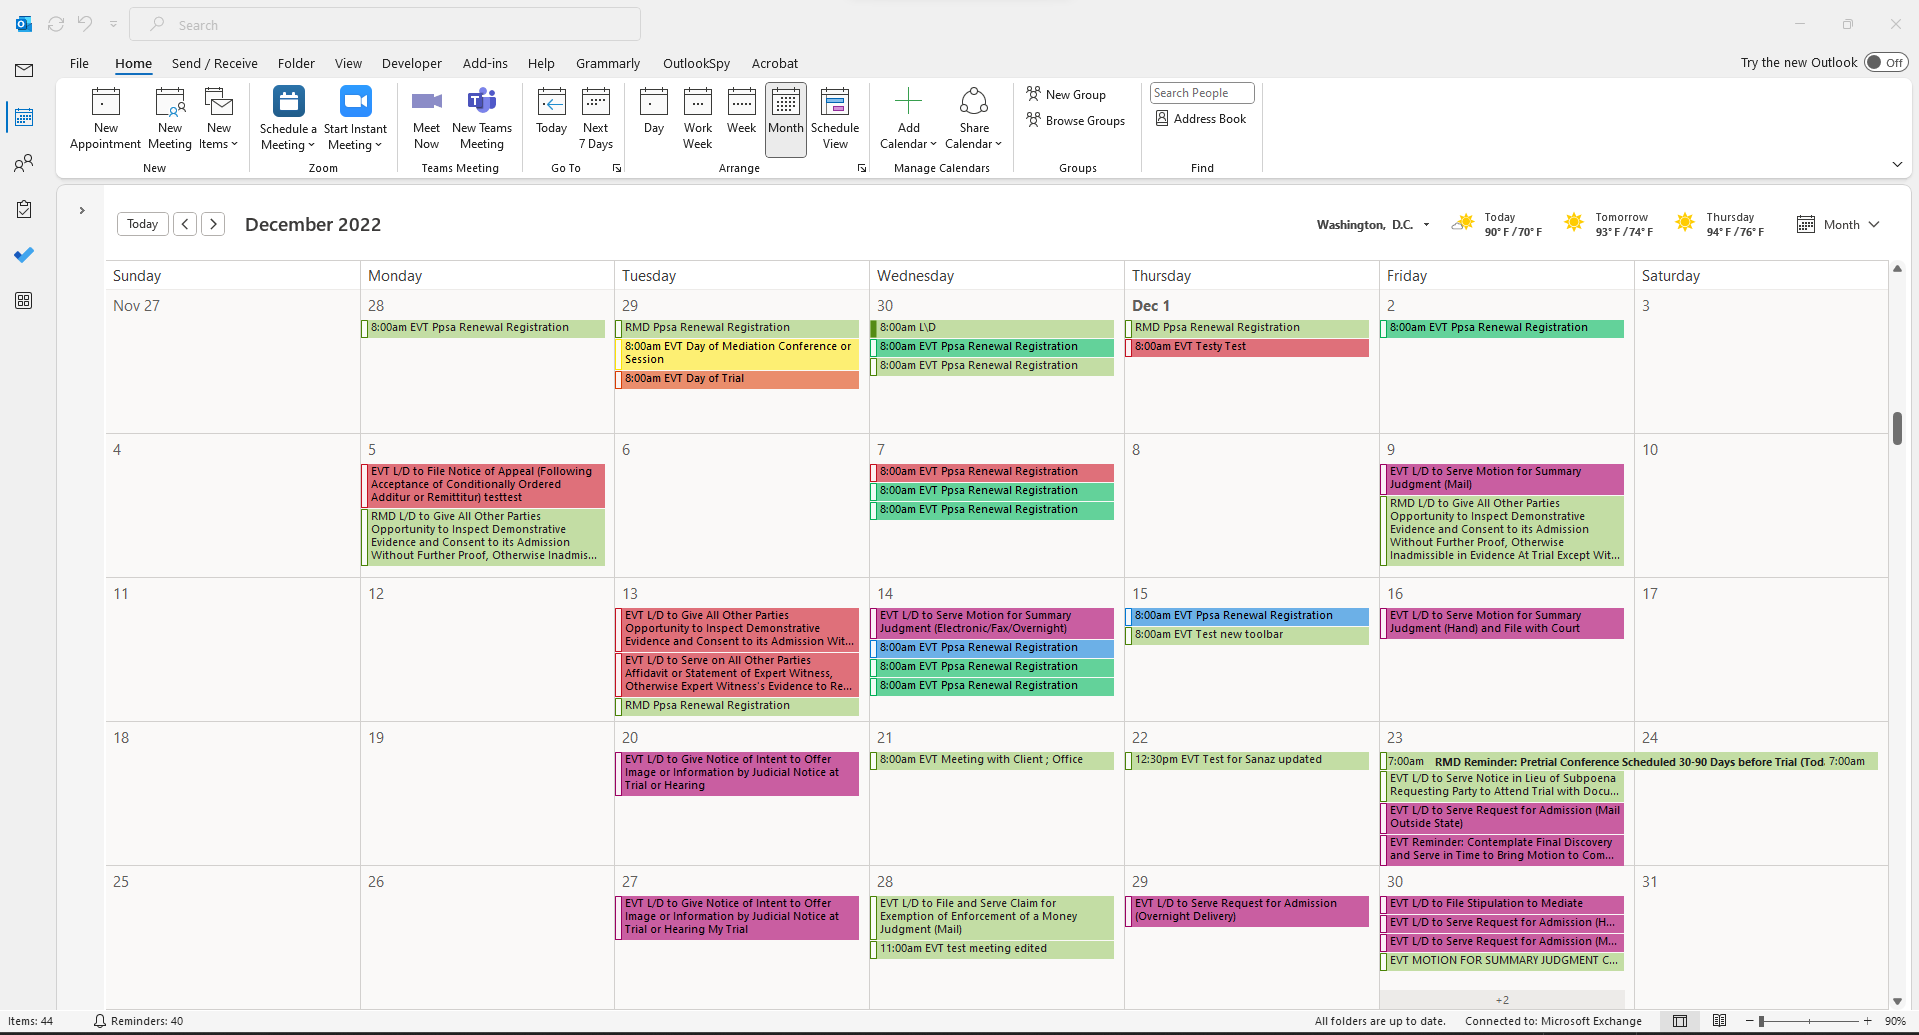The height and width of the screenshot is (1035, 1919).
Task: Open the EVT Test new toolbar event
Action: (x=1247, y=635)
